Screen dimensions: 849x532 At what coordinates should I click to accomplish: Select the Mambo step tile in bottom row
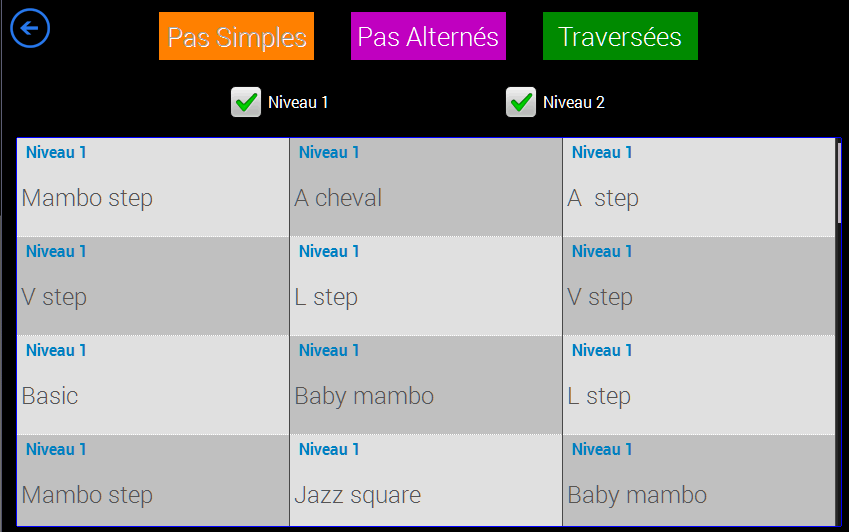click(152, 483)
